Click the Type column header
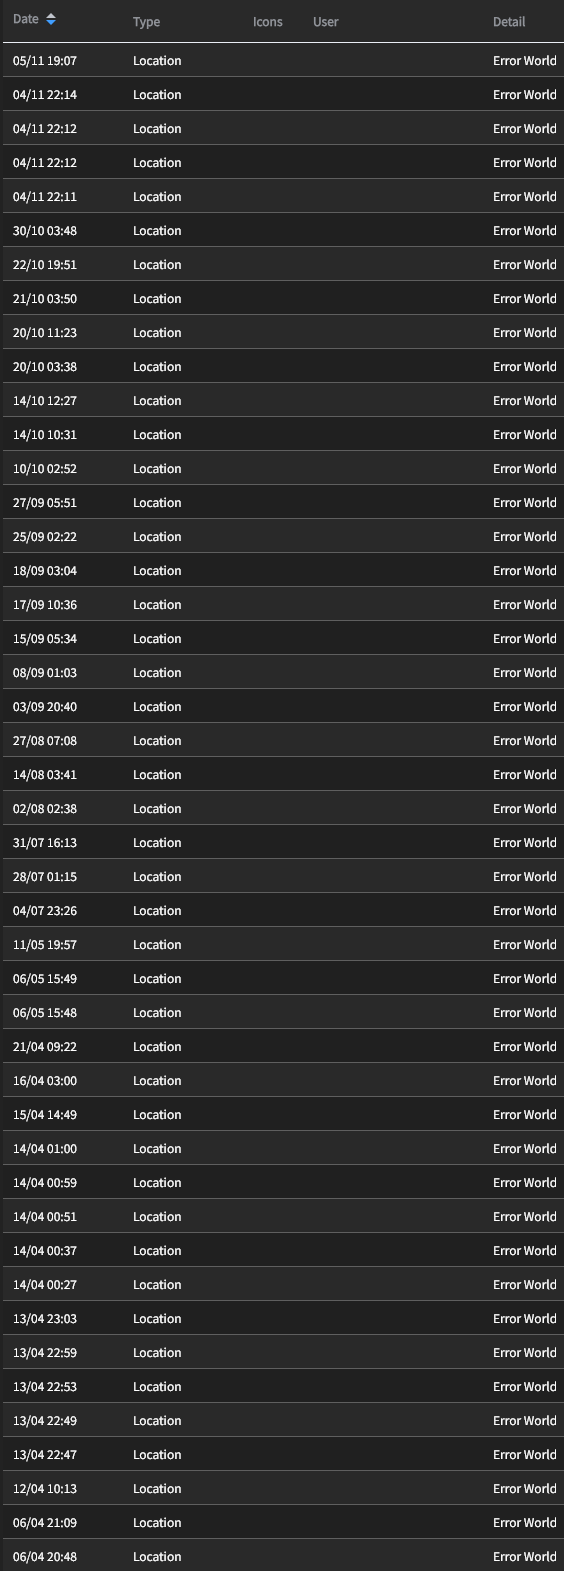Viewport: 564px width, 1571px height. click(x=146, y=22)
